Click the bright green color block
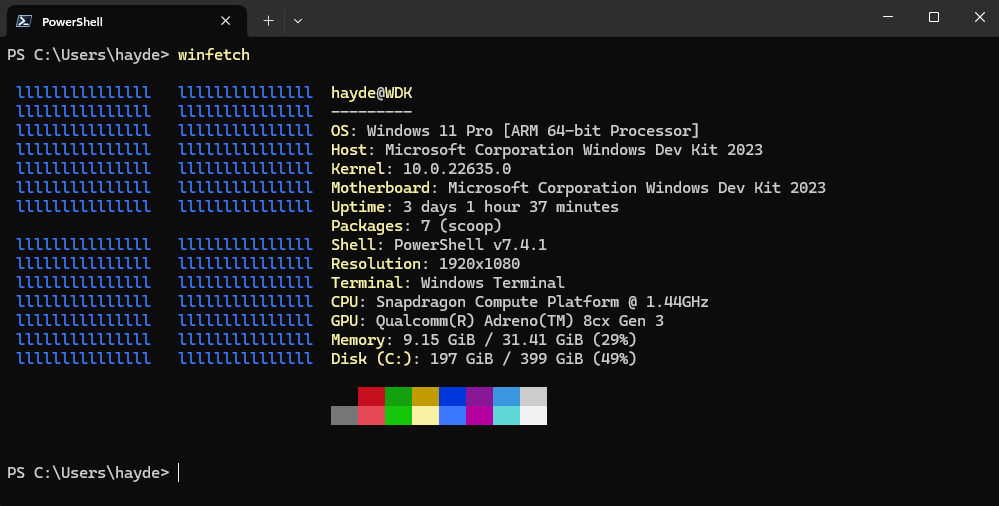The width and height of the screenshot is (999, 506). pos(398,416)
